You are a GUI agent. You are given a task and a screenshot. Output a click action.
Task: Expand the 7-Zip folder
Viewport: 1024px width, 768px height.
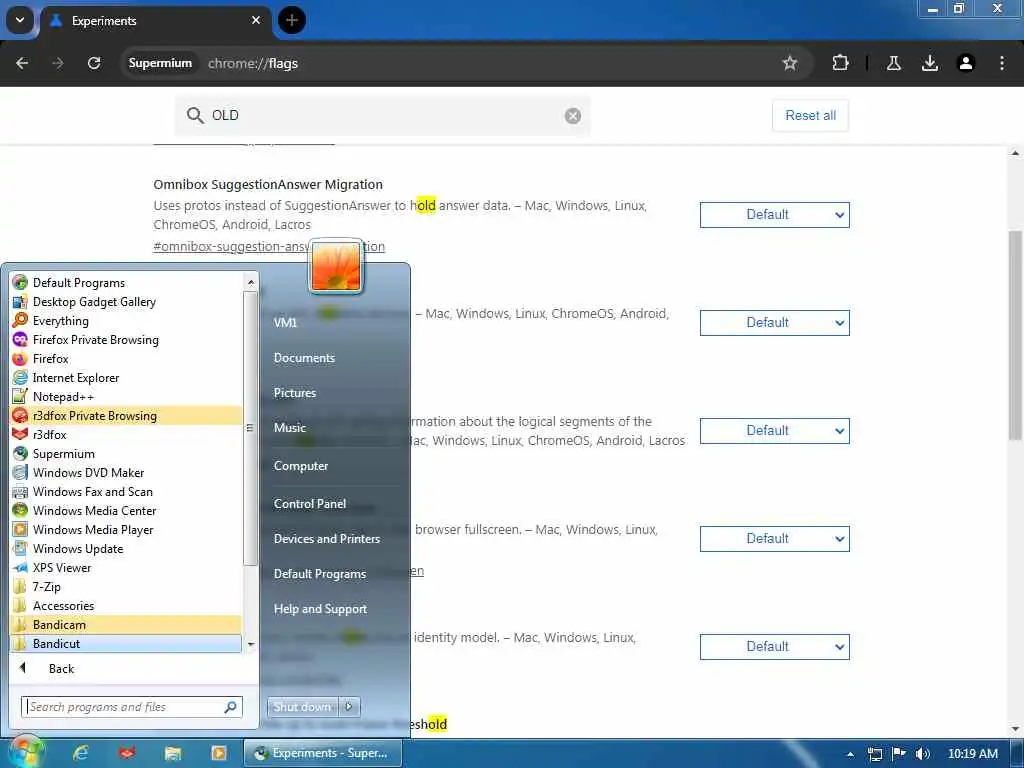coord(127,586)
